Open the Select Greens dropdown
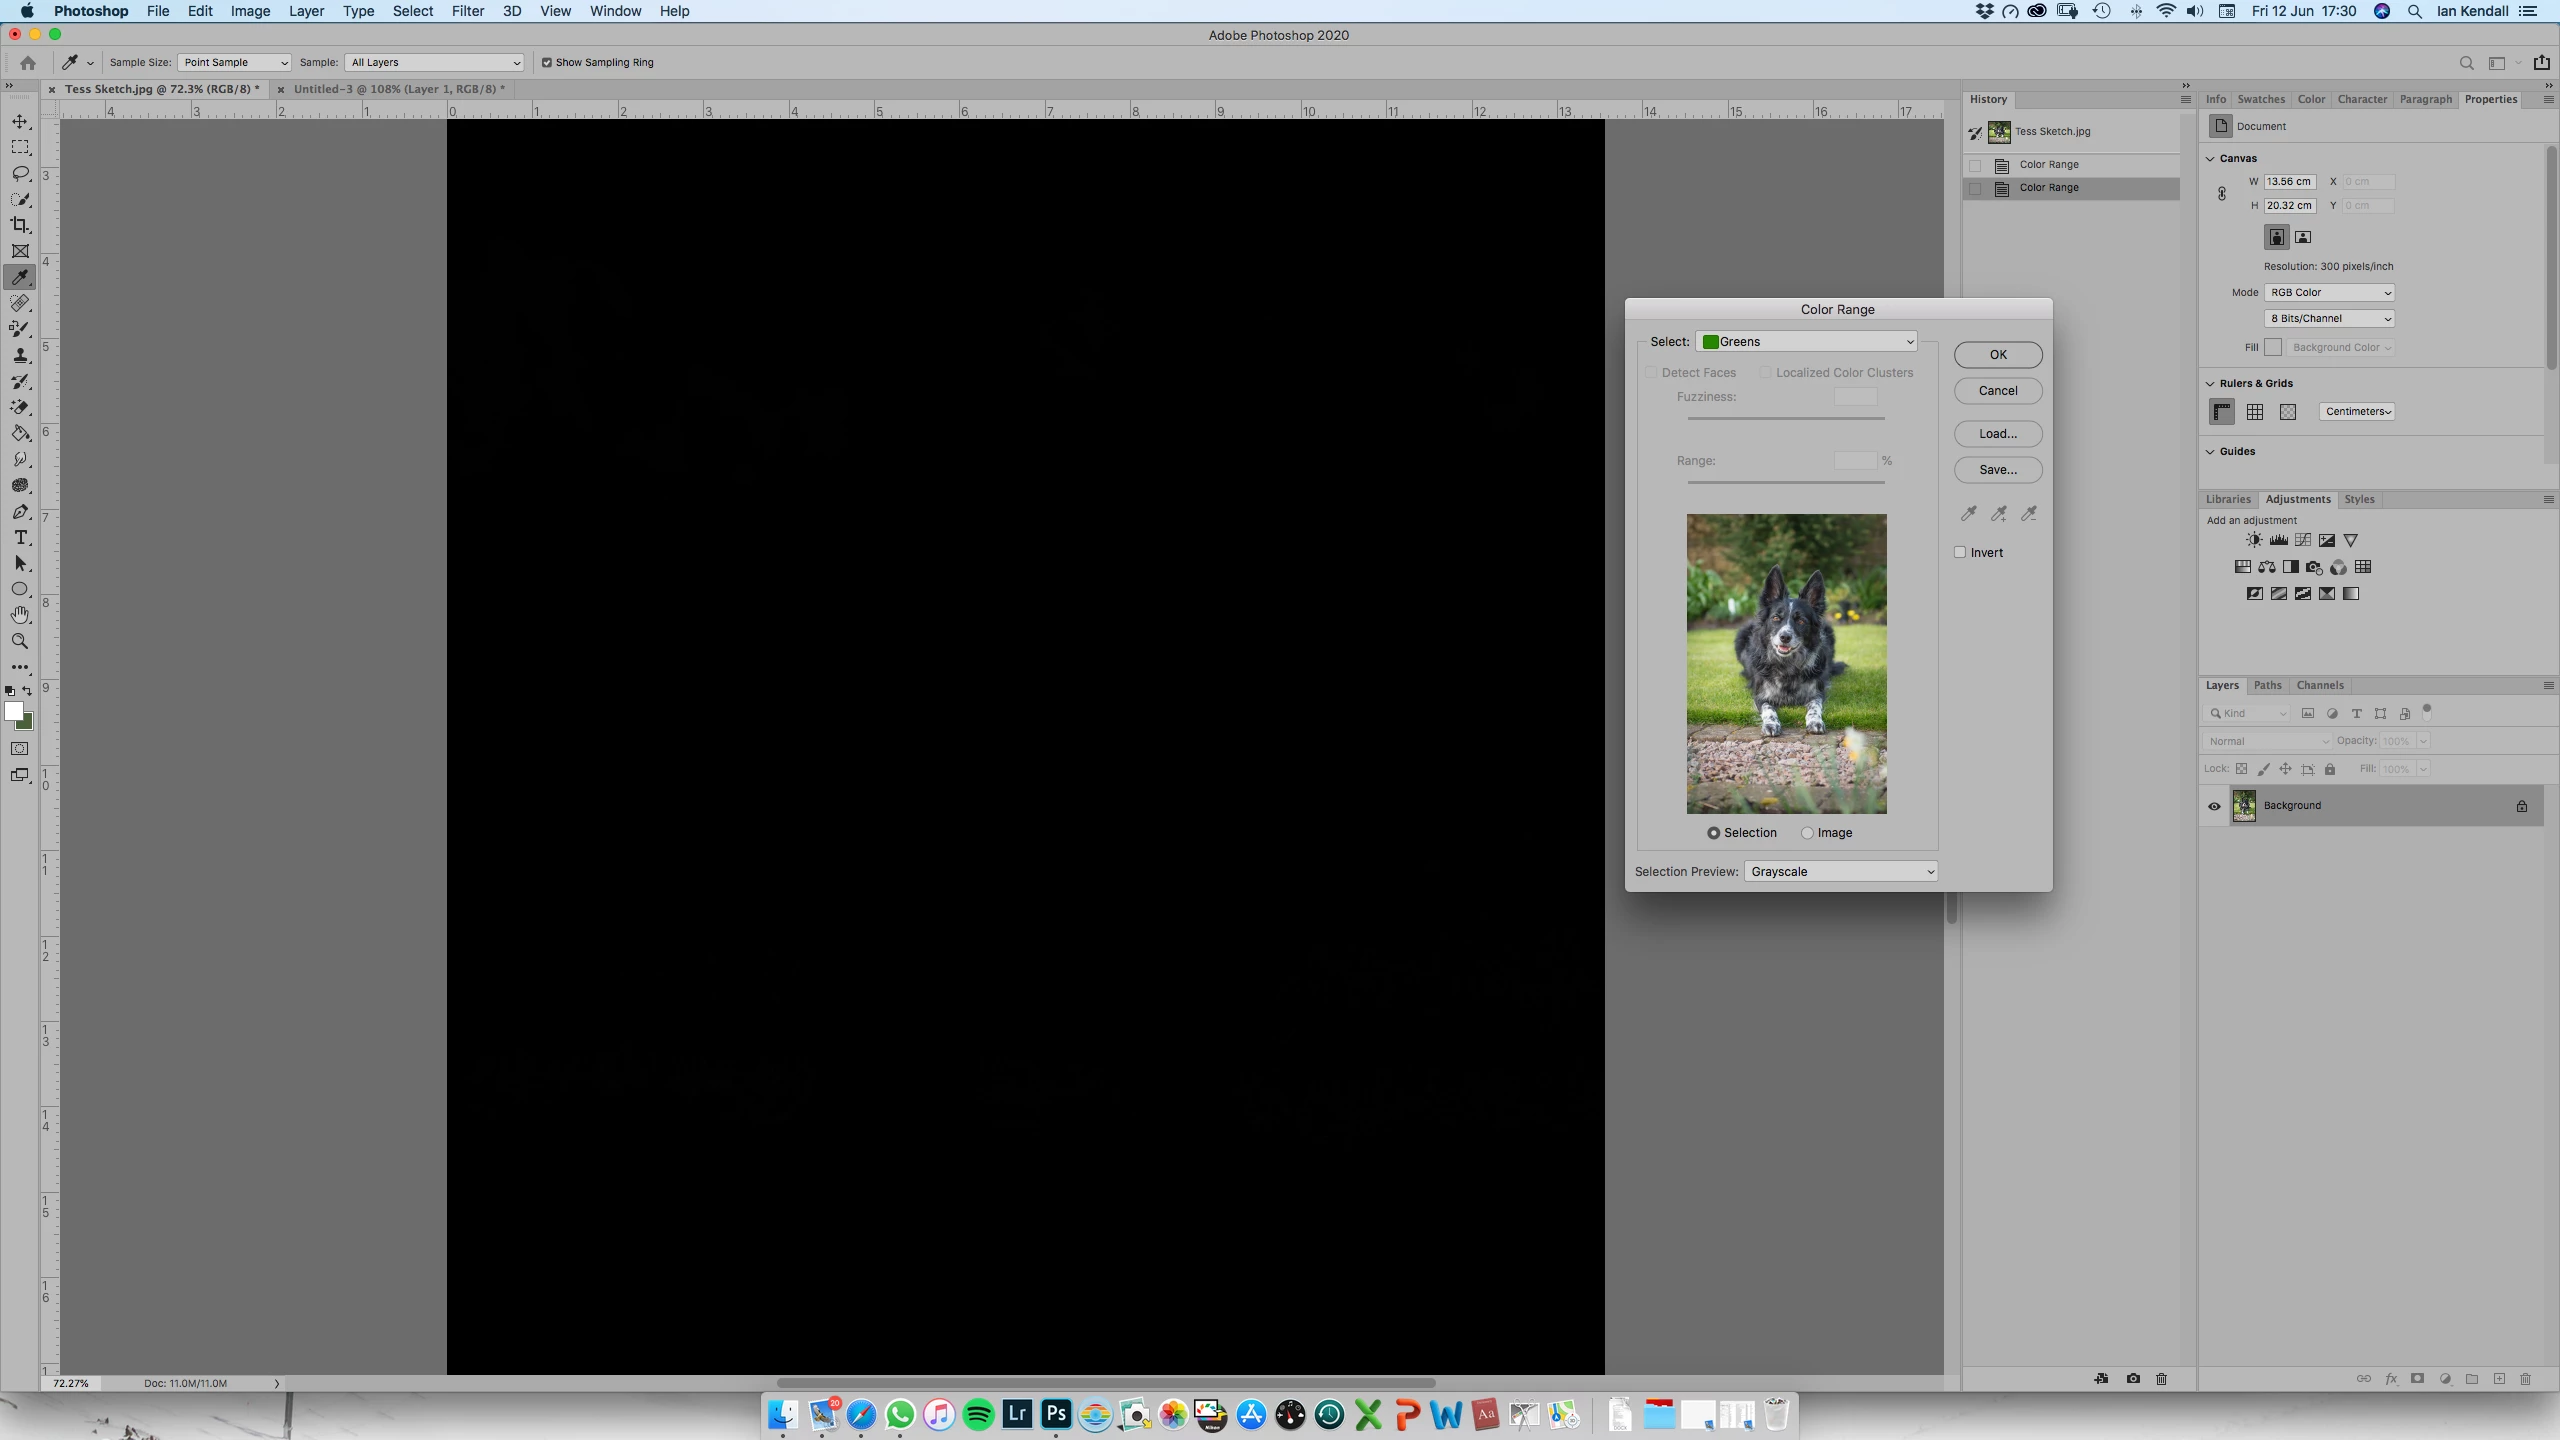Viewport: 2560px width, 1440px height. pyautogui.click(x=1806, y=342)
